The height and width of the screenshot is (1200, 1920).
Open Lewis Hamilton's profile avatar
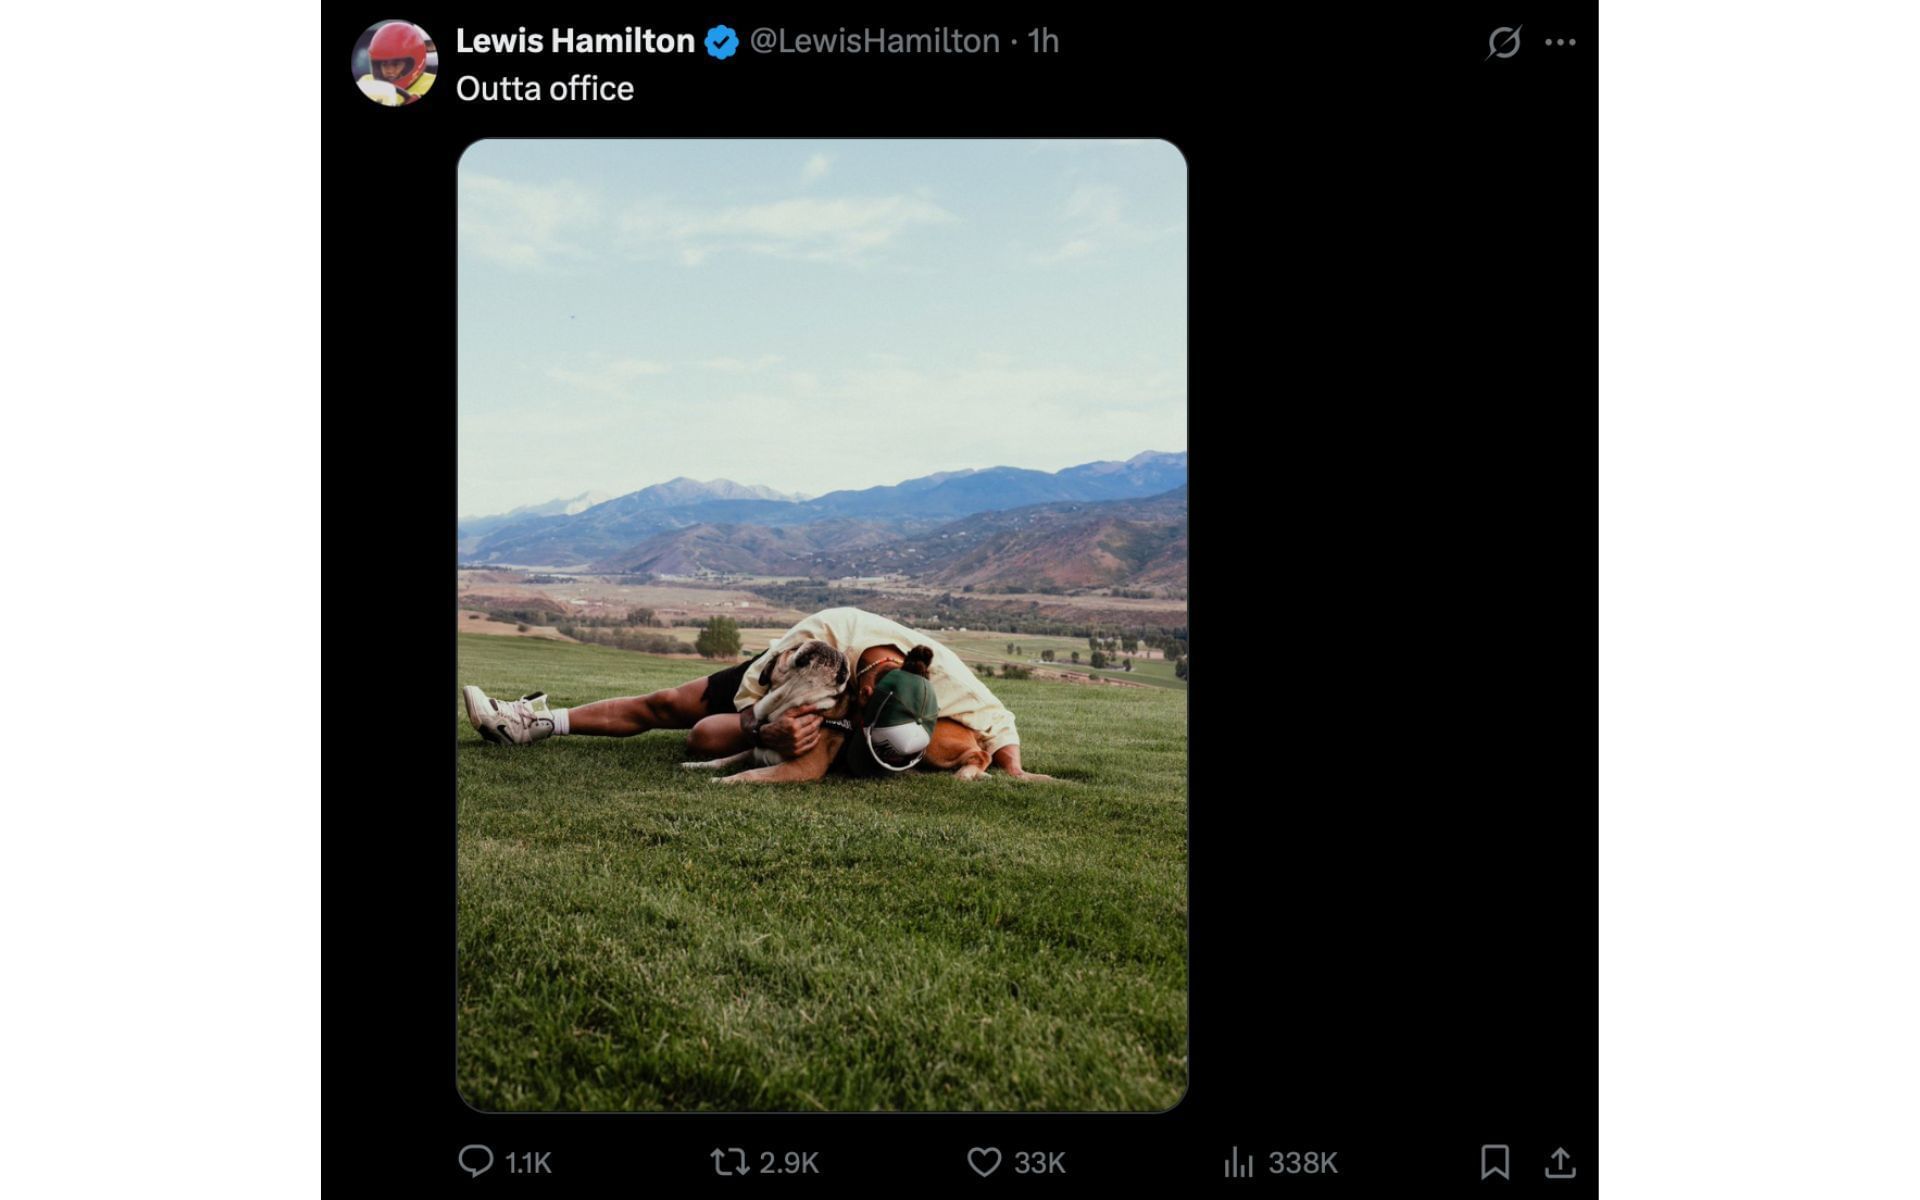pyautogui.click(x=394, y=62)
